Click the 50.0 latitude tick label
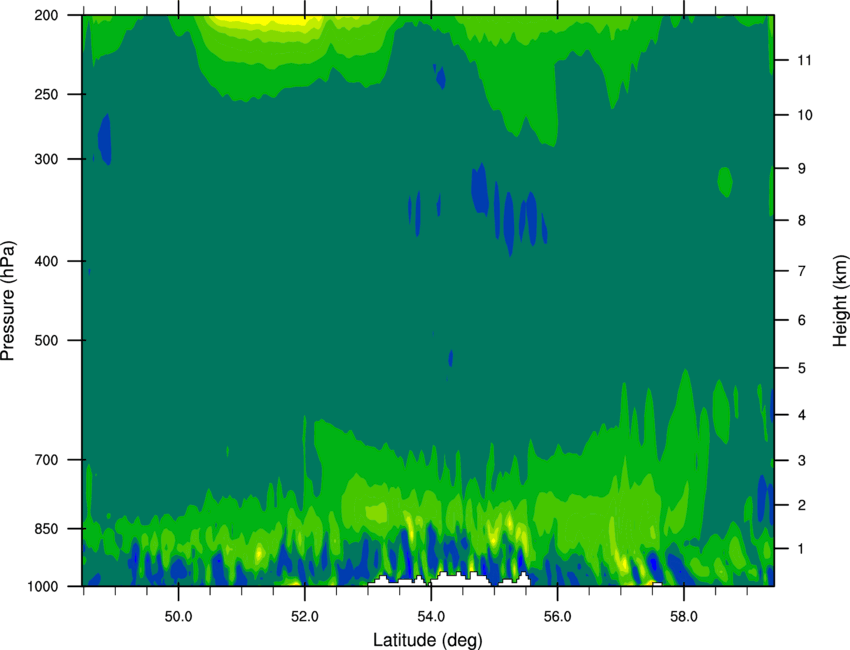Screen dimensions: 850x650 [178, 617]
